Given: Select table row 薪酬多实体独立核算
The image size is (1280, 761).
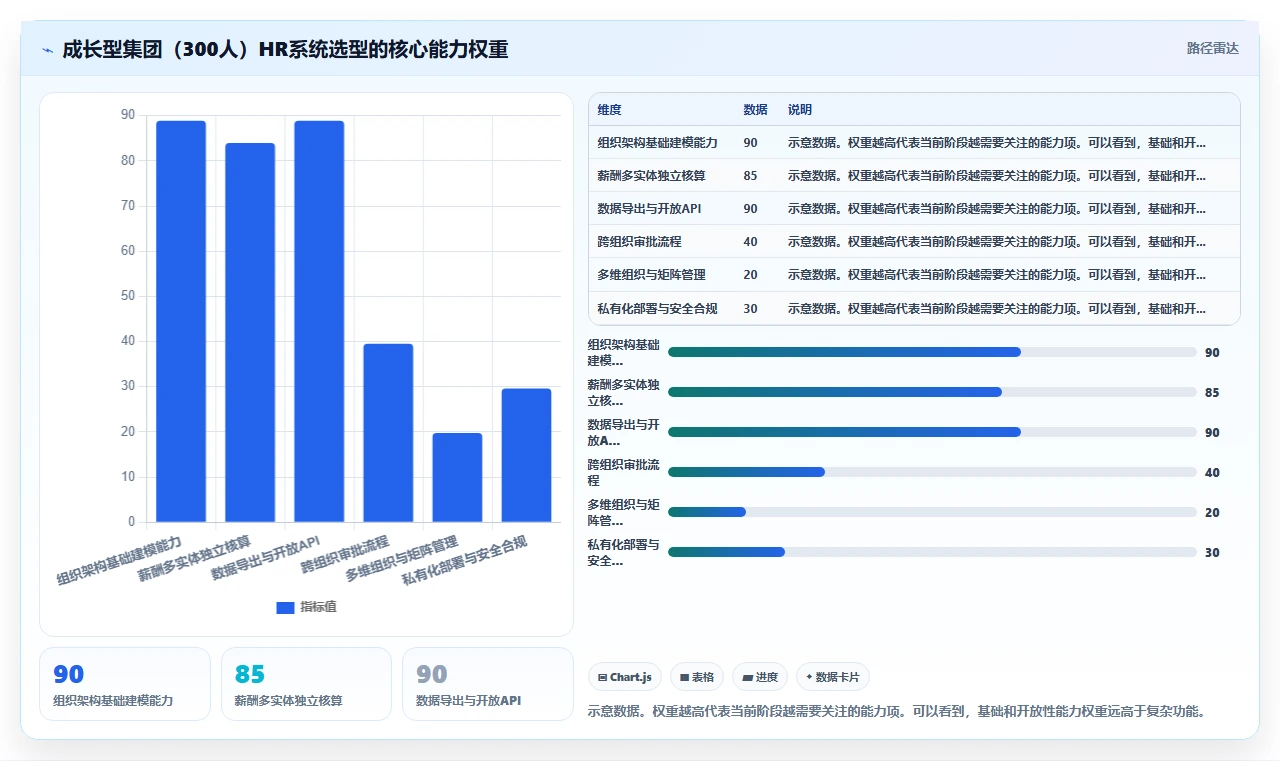Looking at the screenshot, I should click(x=914, y=176).
